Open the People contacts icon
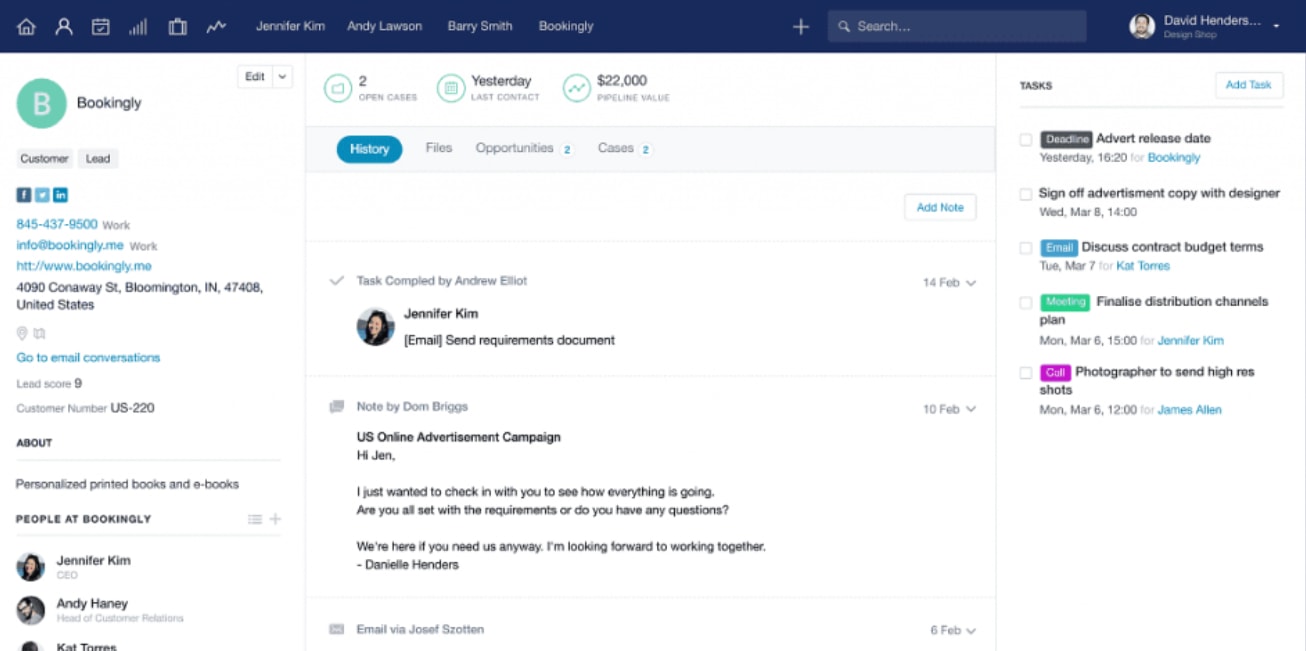This screenshot has width=1306, height=651. pyautogui.click(x=64, y=27)
